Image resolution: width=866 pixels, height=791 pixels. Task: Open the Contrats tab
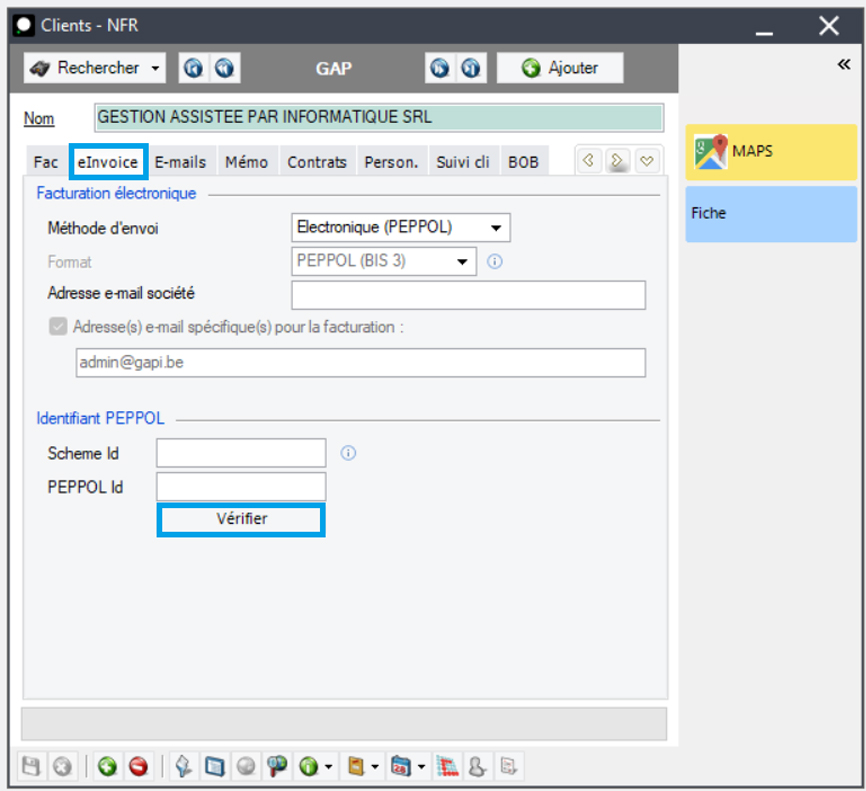tap(317, 162)
